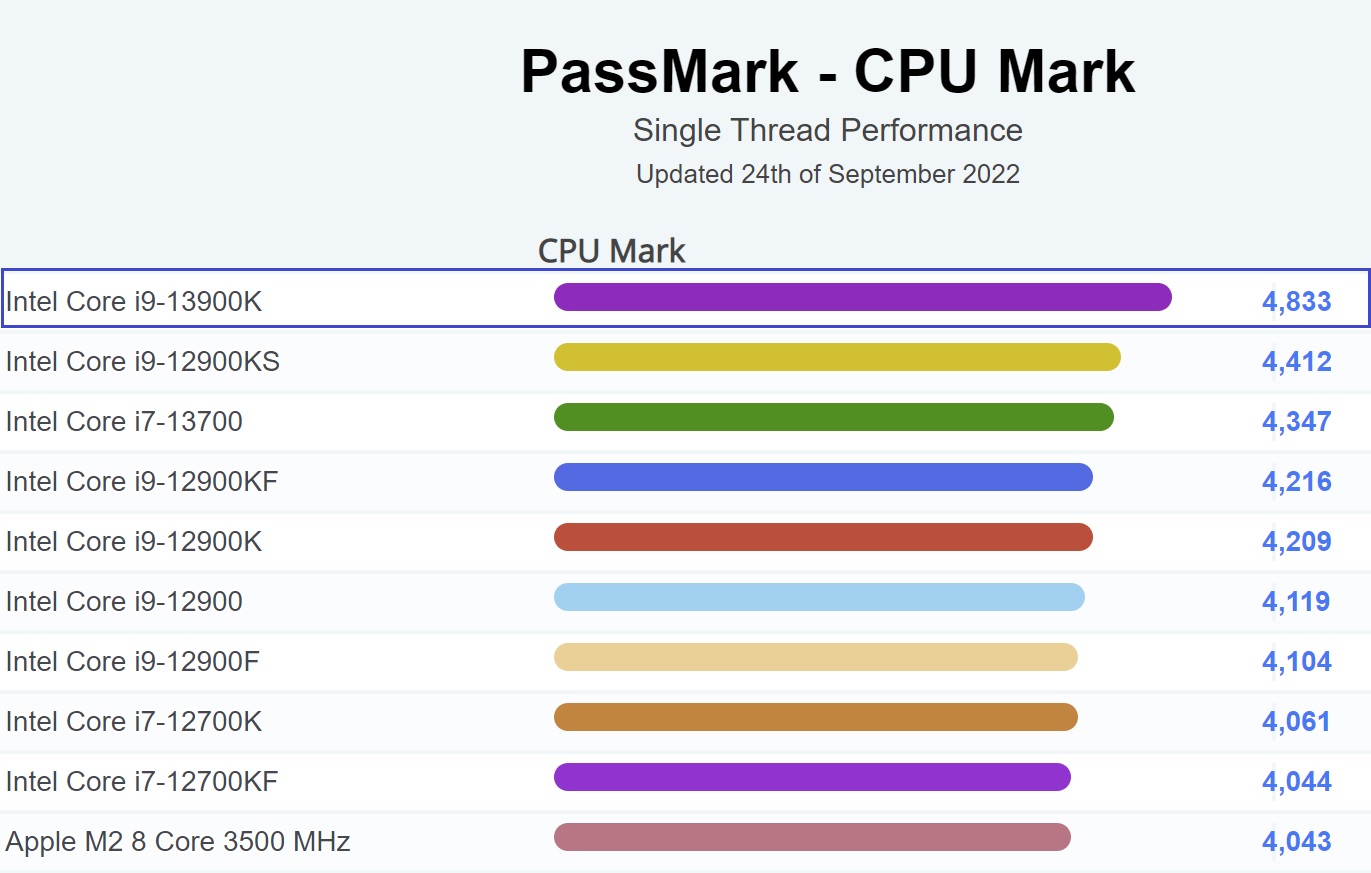Click the yellow i9-12900KS bar
Screen dimensions: 1371x873
[x=837, y=357]
